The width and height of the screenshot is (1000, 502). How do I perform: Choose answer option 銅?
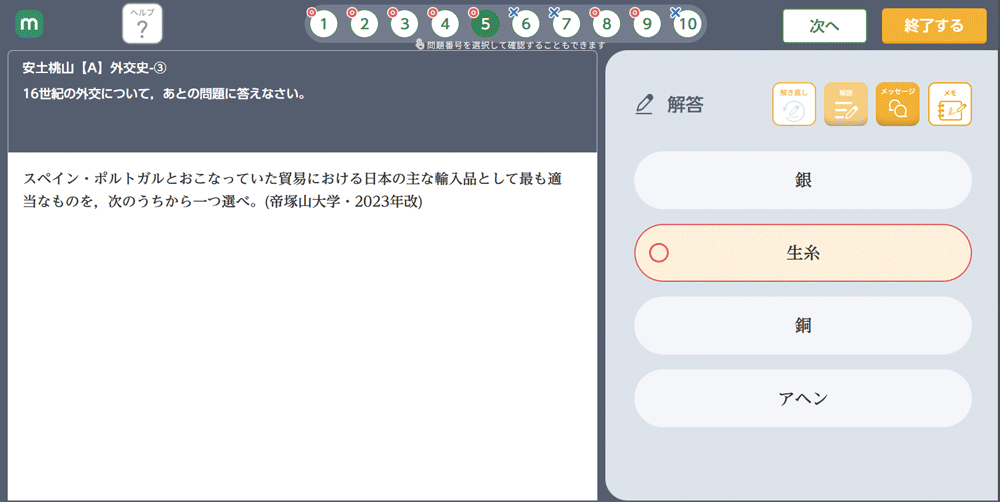point(803,325)
